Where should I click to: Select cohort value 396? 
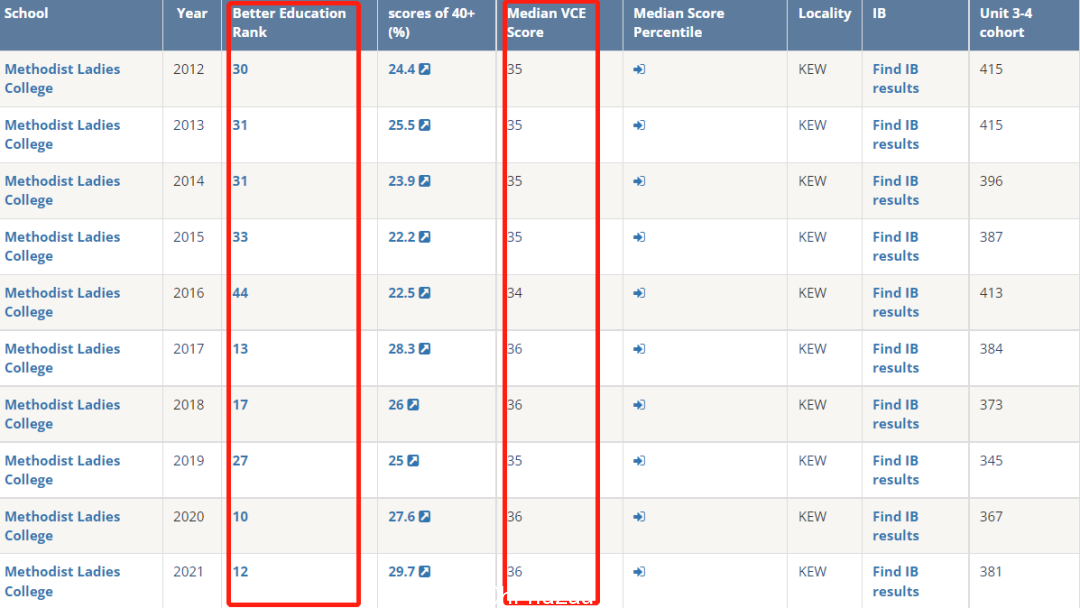pyautogui.click(x=991, y=181)
